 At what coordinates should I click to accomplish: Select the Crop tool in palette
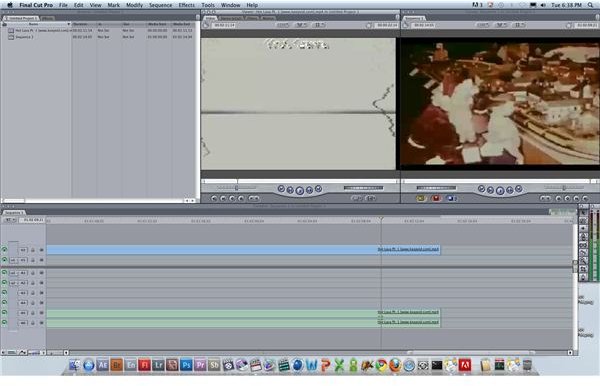[x=583, y=269]
